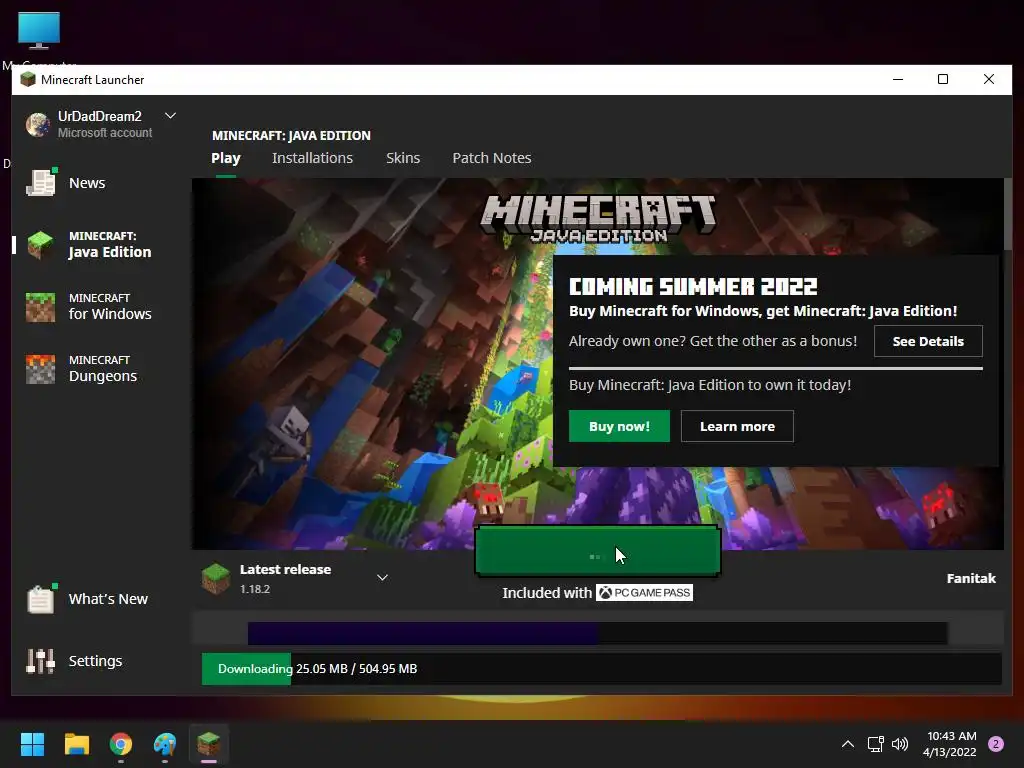Switch to the Play tab
Screen dimensions: 1024x768
(x=226, y=158)
